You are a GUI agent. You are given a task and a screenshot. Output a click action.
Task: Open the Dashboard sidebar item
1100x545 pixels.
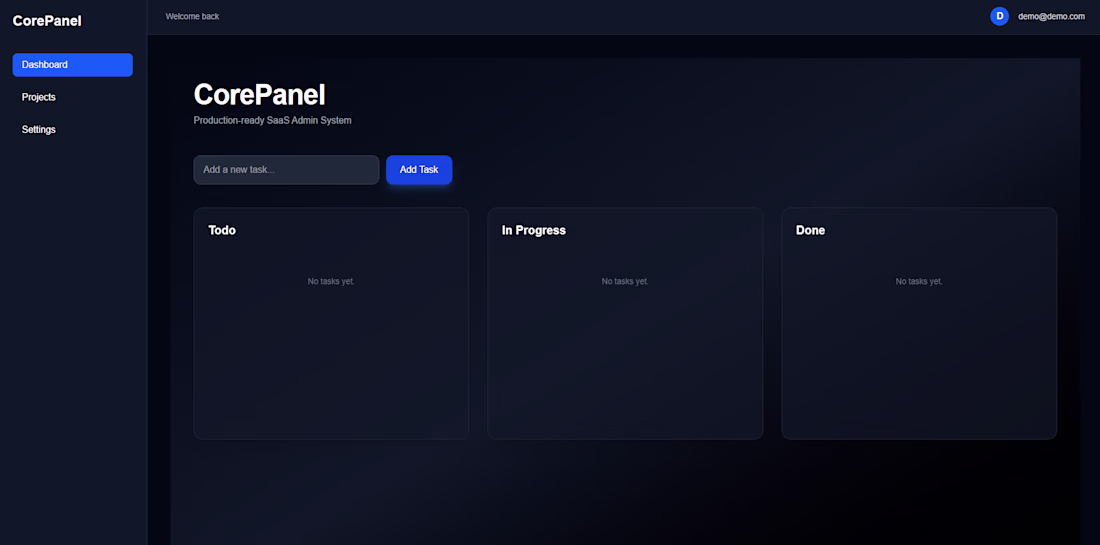pos(72,65)
